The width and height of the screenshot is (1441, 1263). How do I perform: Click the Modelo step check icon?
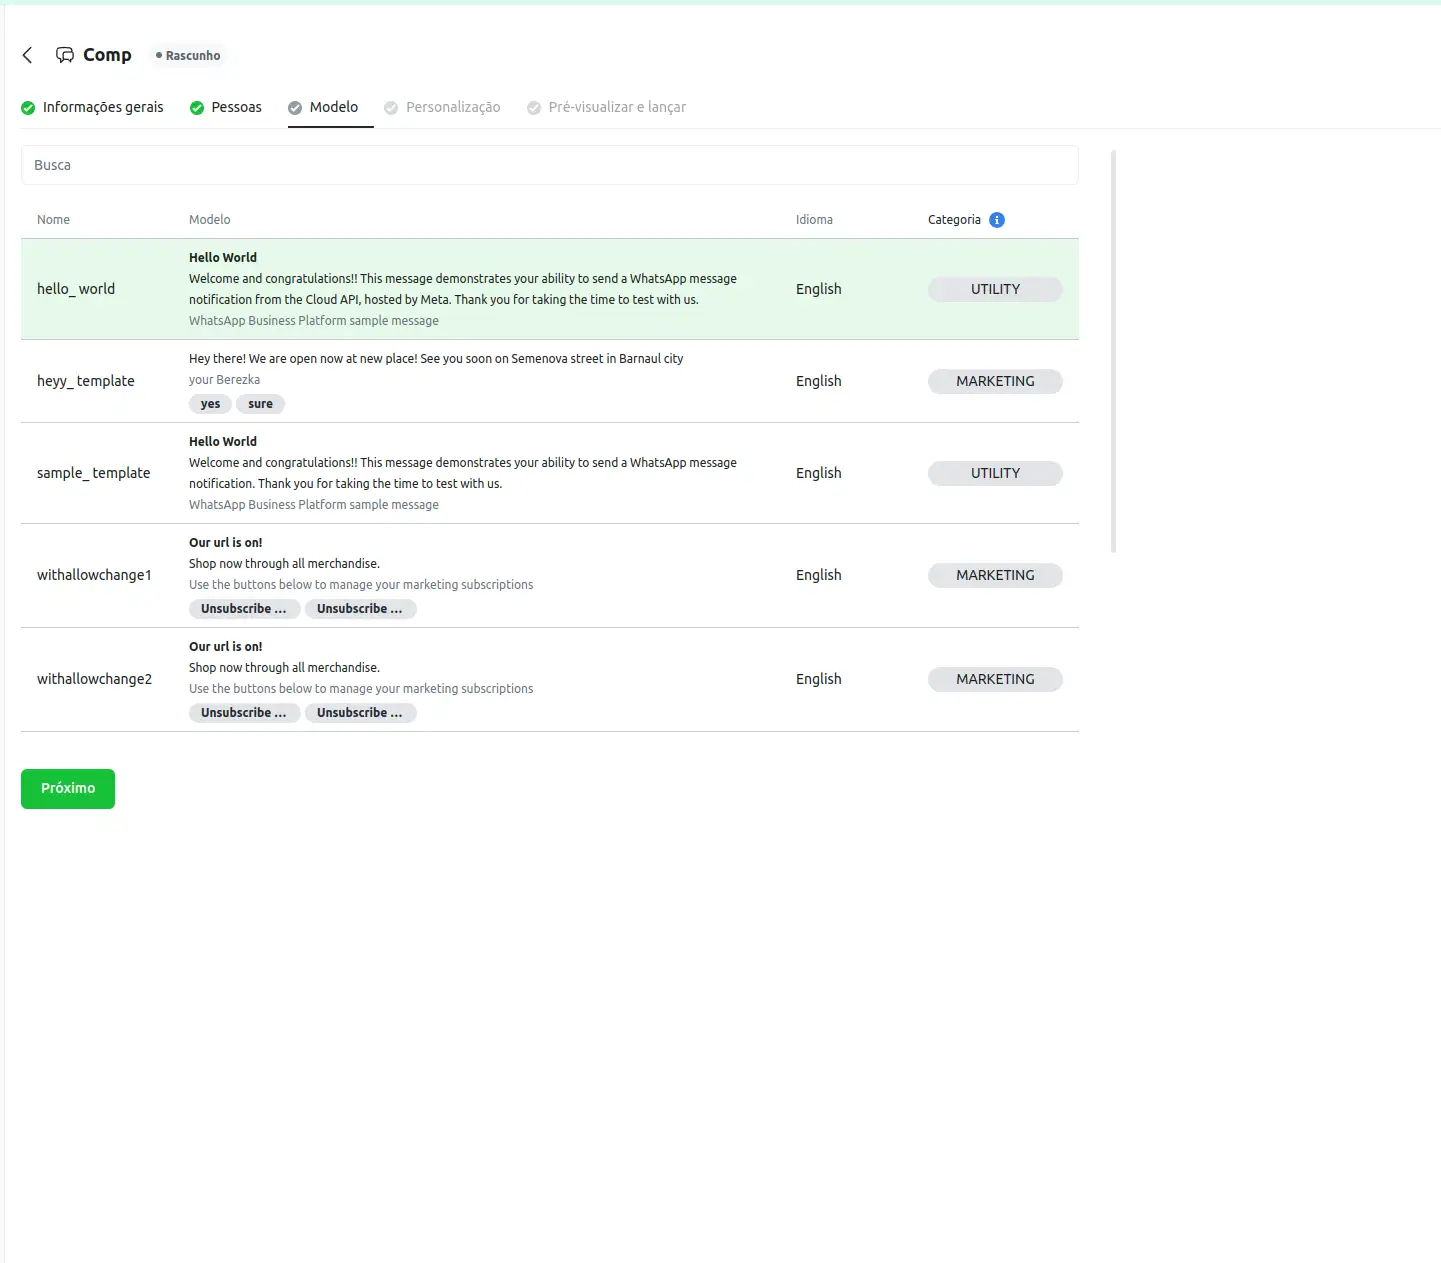coord(295,108)
